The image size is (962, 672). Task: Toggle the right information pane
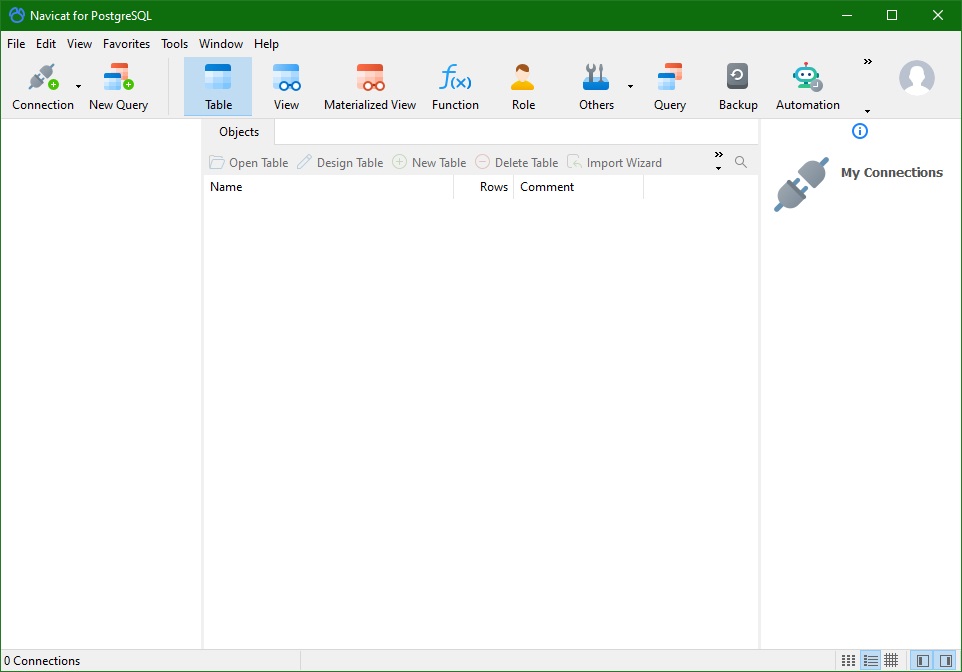point(946,660)
